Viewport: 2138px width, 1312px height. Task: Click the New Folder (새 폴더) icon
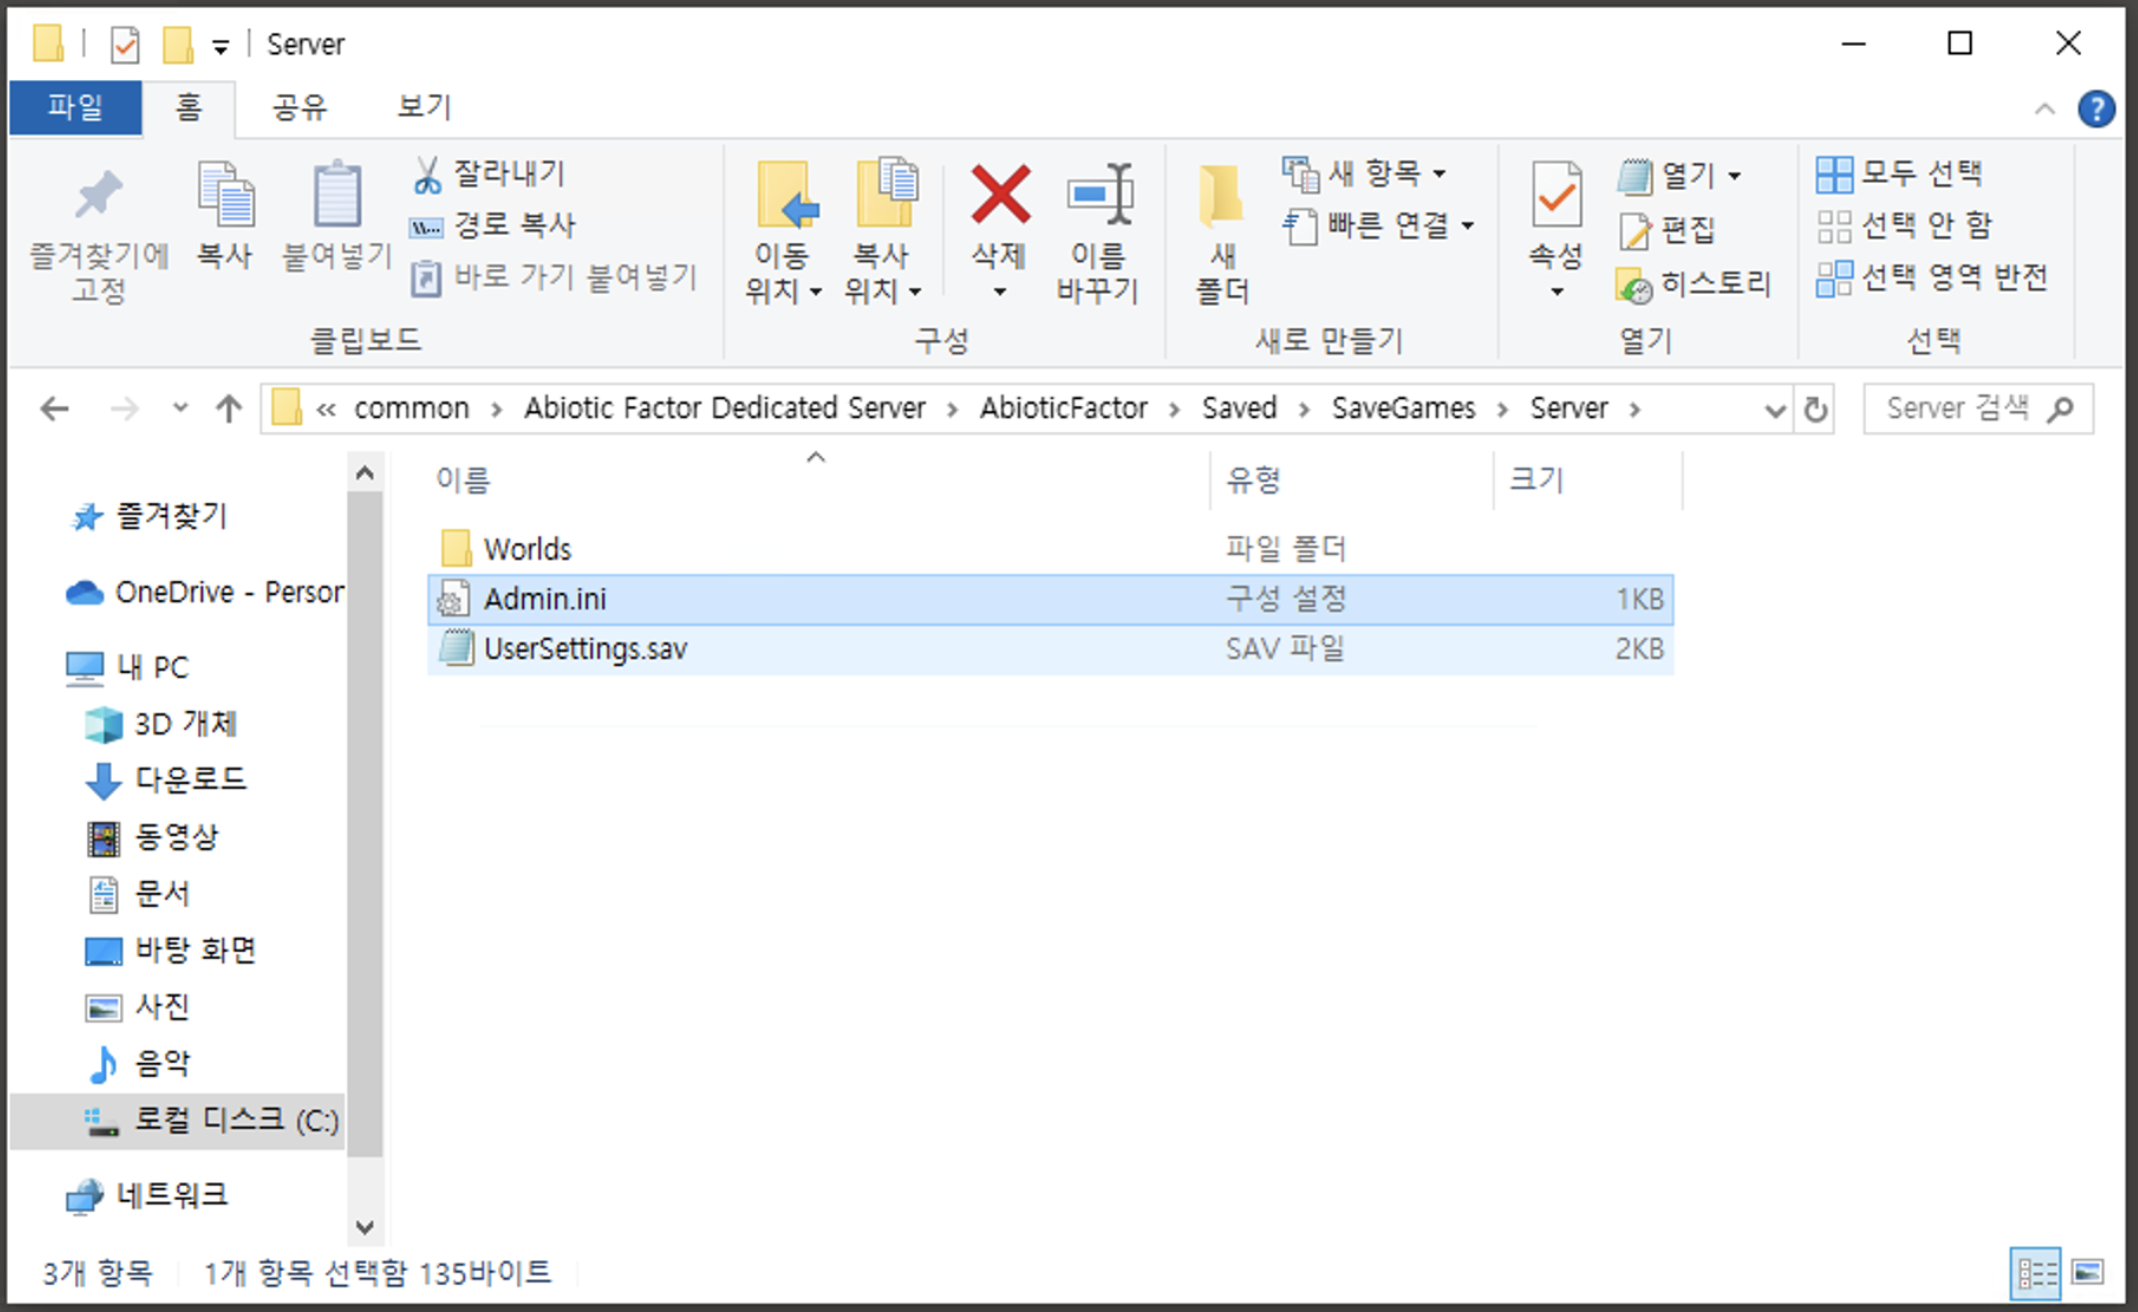(1221, 195)
